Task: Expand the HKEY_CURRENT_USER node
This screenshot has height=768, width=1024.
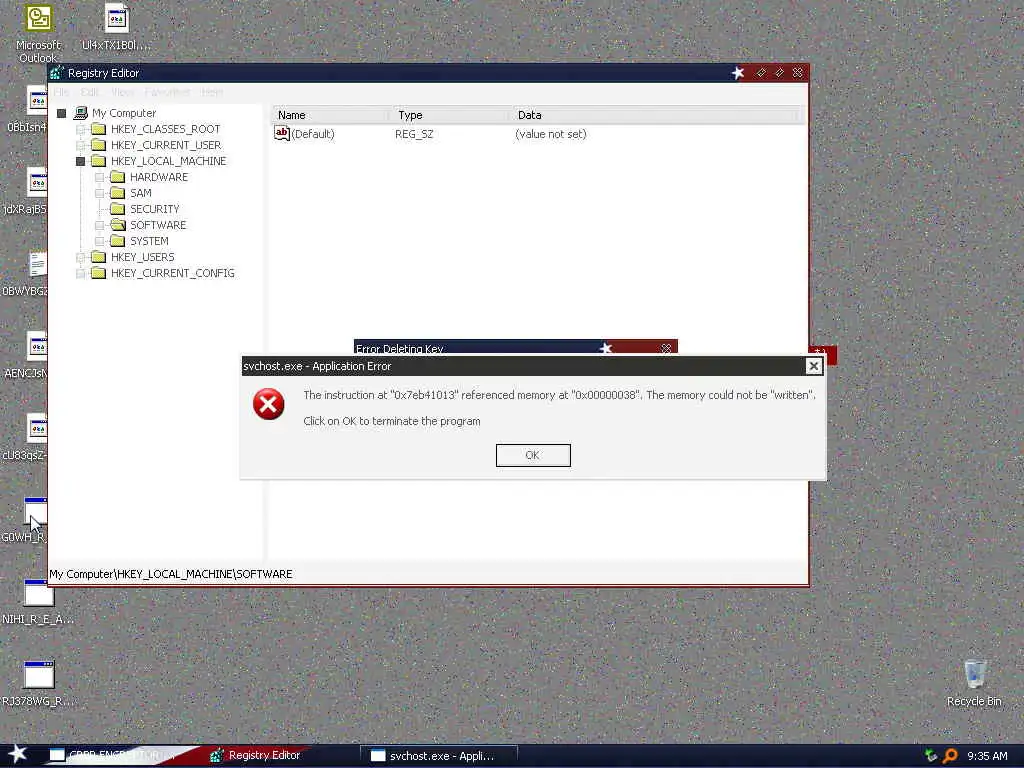Action: 80,145
